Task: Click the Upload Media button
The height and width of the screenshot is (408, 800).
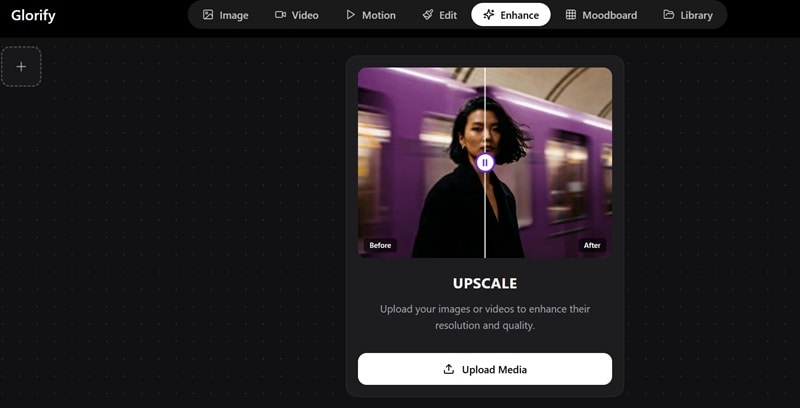Action: (485, 369)
